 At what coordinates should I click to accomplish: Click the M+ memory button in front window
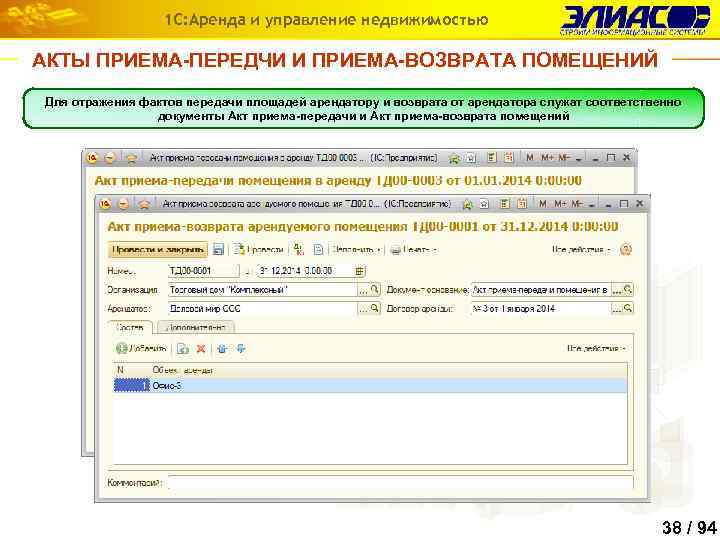(560, 203)
